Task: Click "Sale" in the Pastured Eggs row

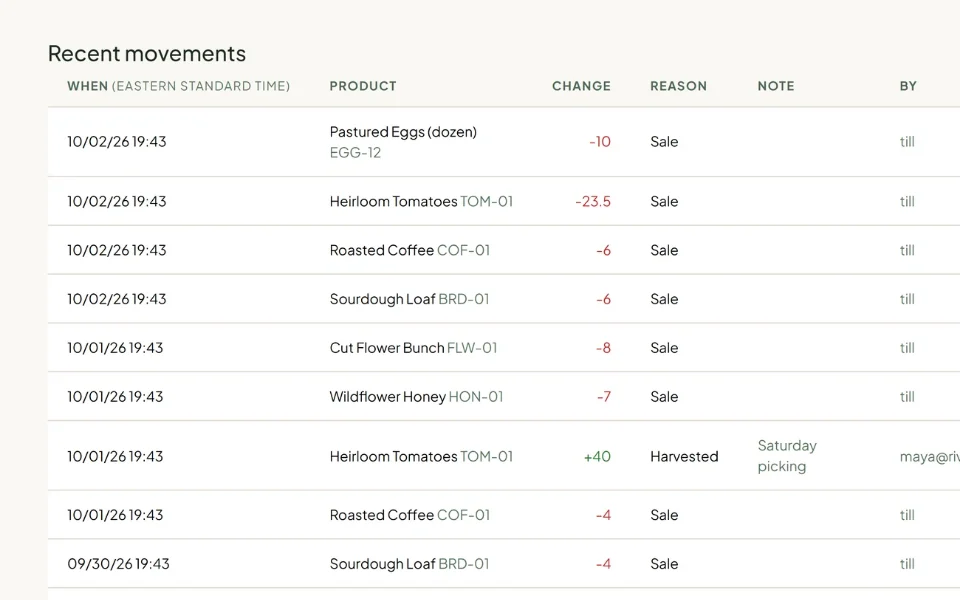Action: (664, 142)
